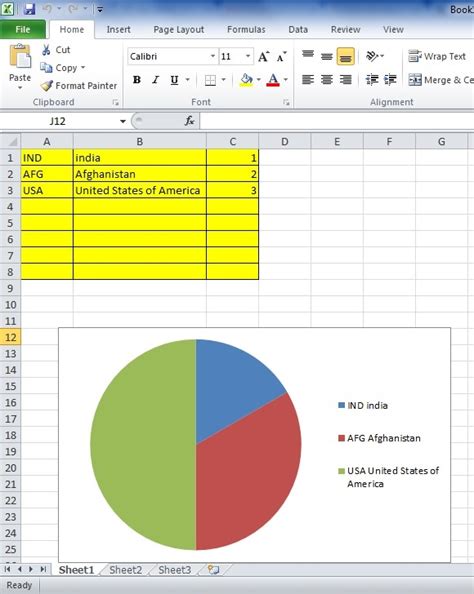Image resolution: width=474 pixels, height=594 pixels.
Task: Click the Redo arrow icon
Action: 73,8
